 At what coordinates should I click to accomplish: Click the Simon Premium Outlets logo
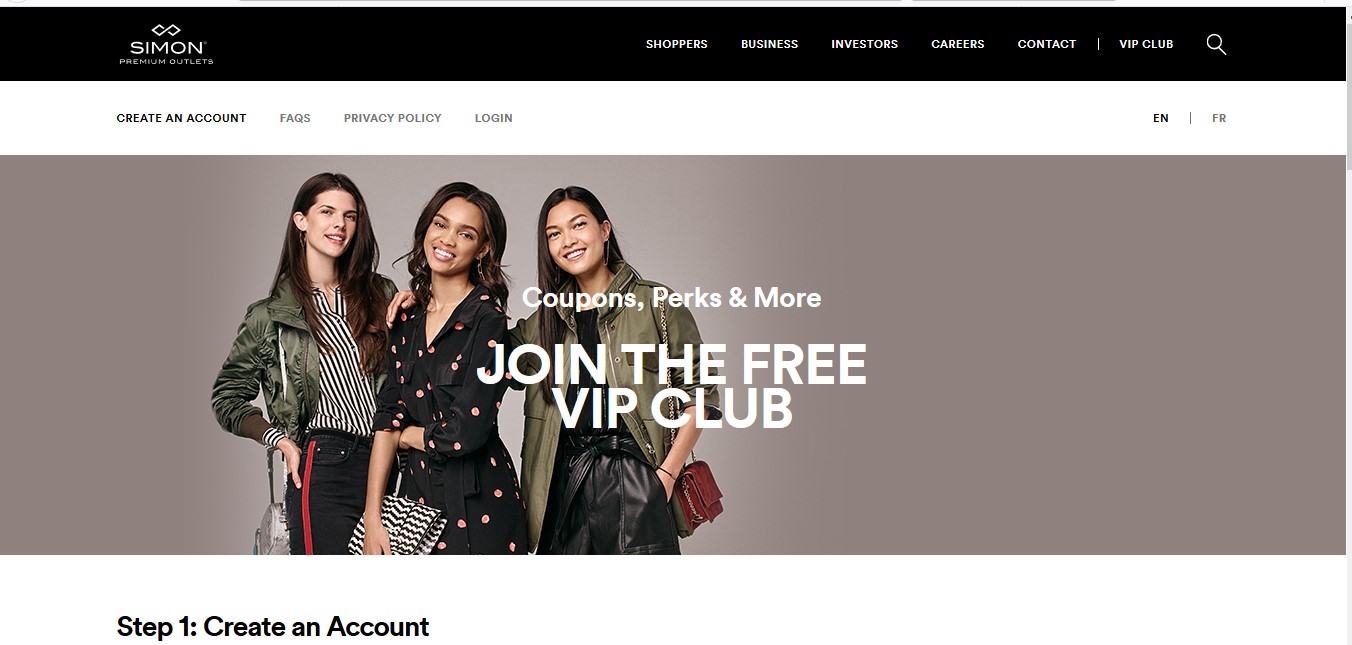(166, 44)
